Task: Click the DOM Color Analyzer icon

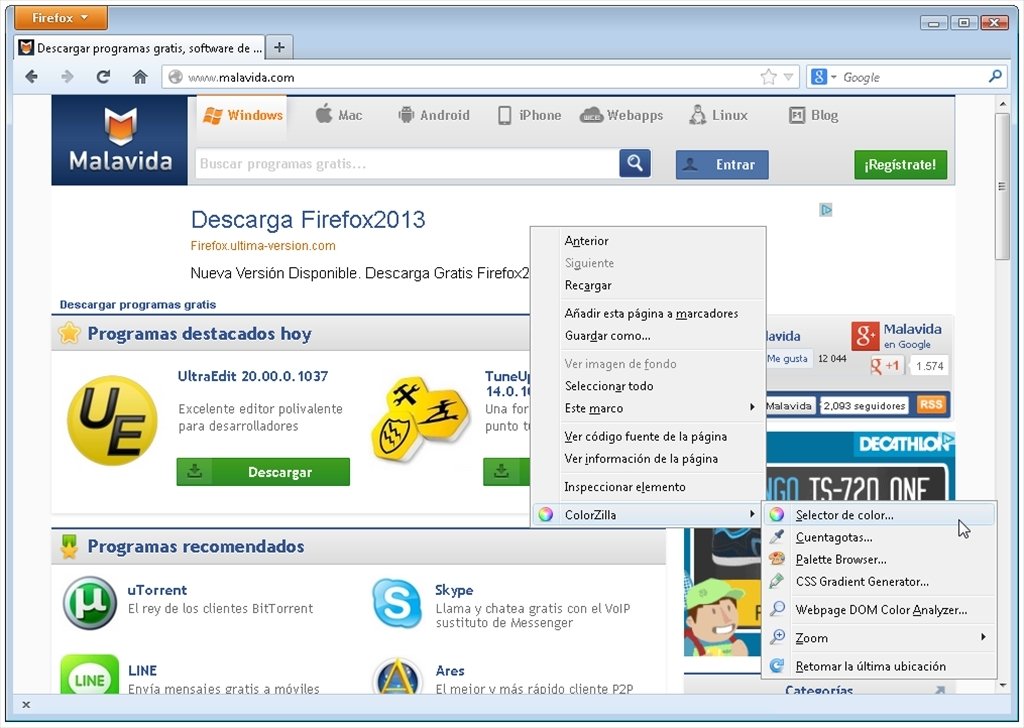Action: 776,609
